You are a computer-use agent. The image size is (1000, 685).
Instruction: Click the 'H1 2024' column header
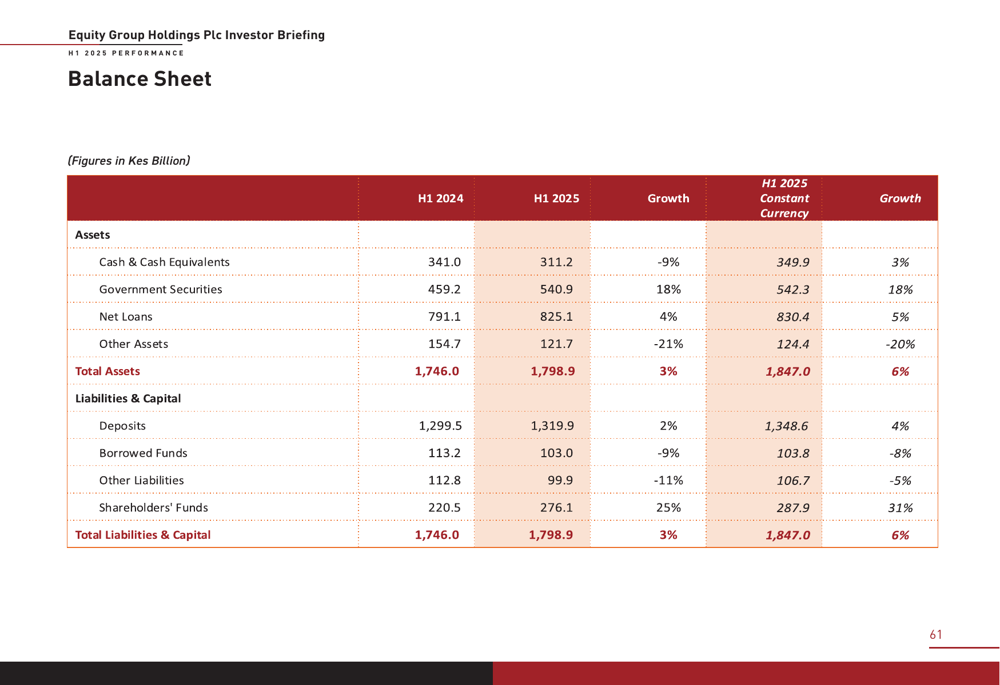[441, 198]
